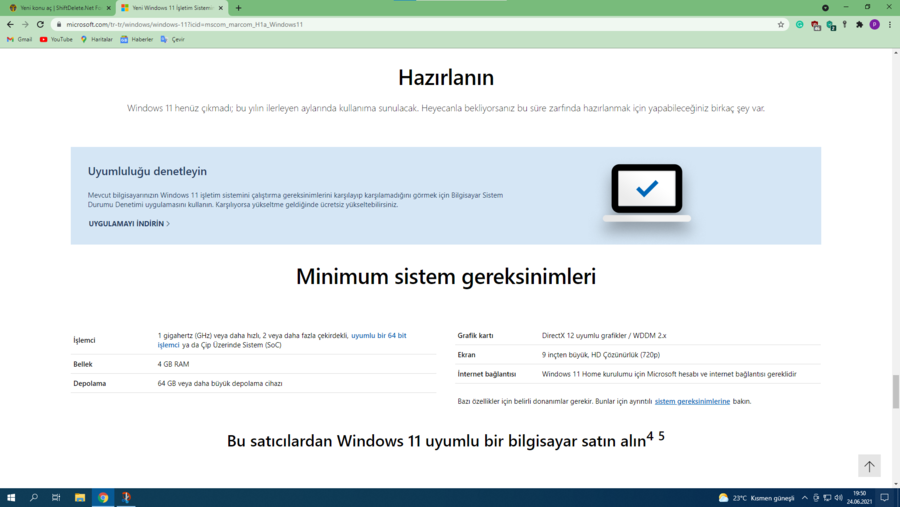Select the 'Minimum sistem gereksinimleri' heading
The width and height of the screenshot is (900, 507).
tap(446, 277)
